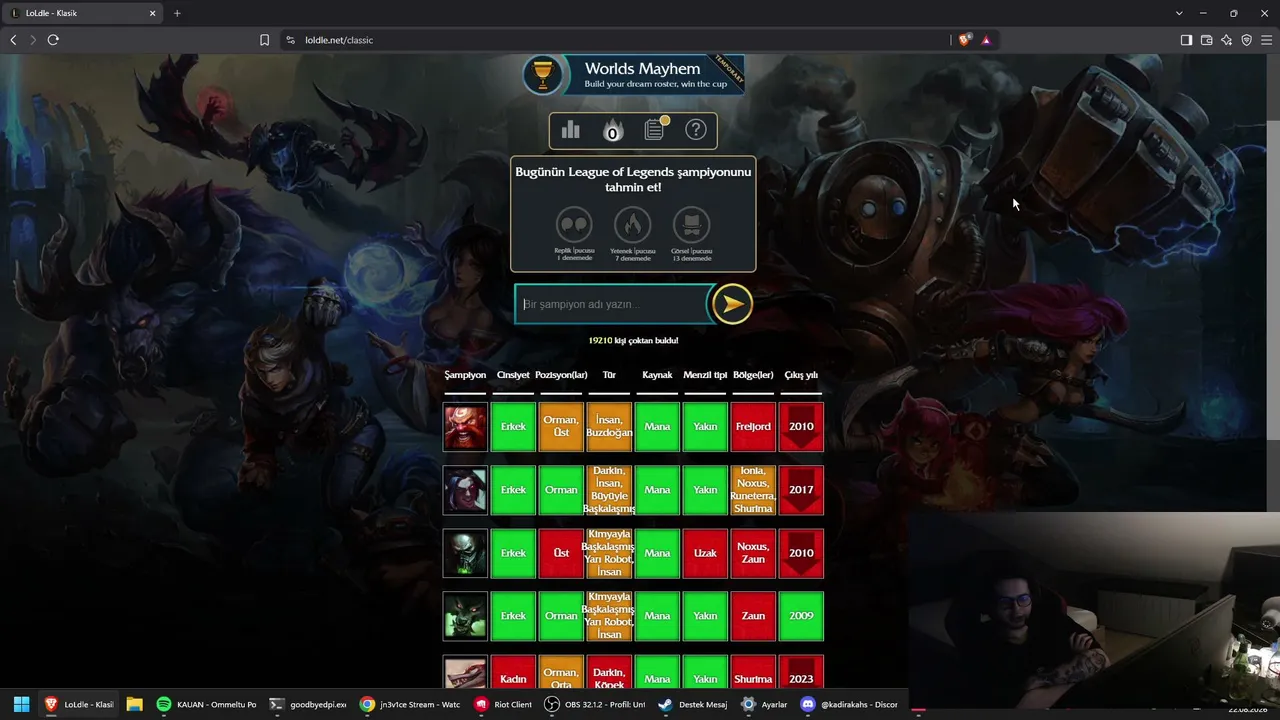The height and width of the screenshot is (720, 1280).
Task: Click the Cinsiyet column header
Action: coord(513,375)
